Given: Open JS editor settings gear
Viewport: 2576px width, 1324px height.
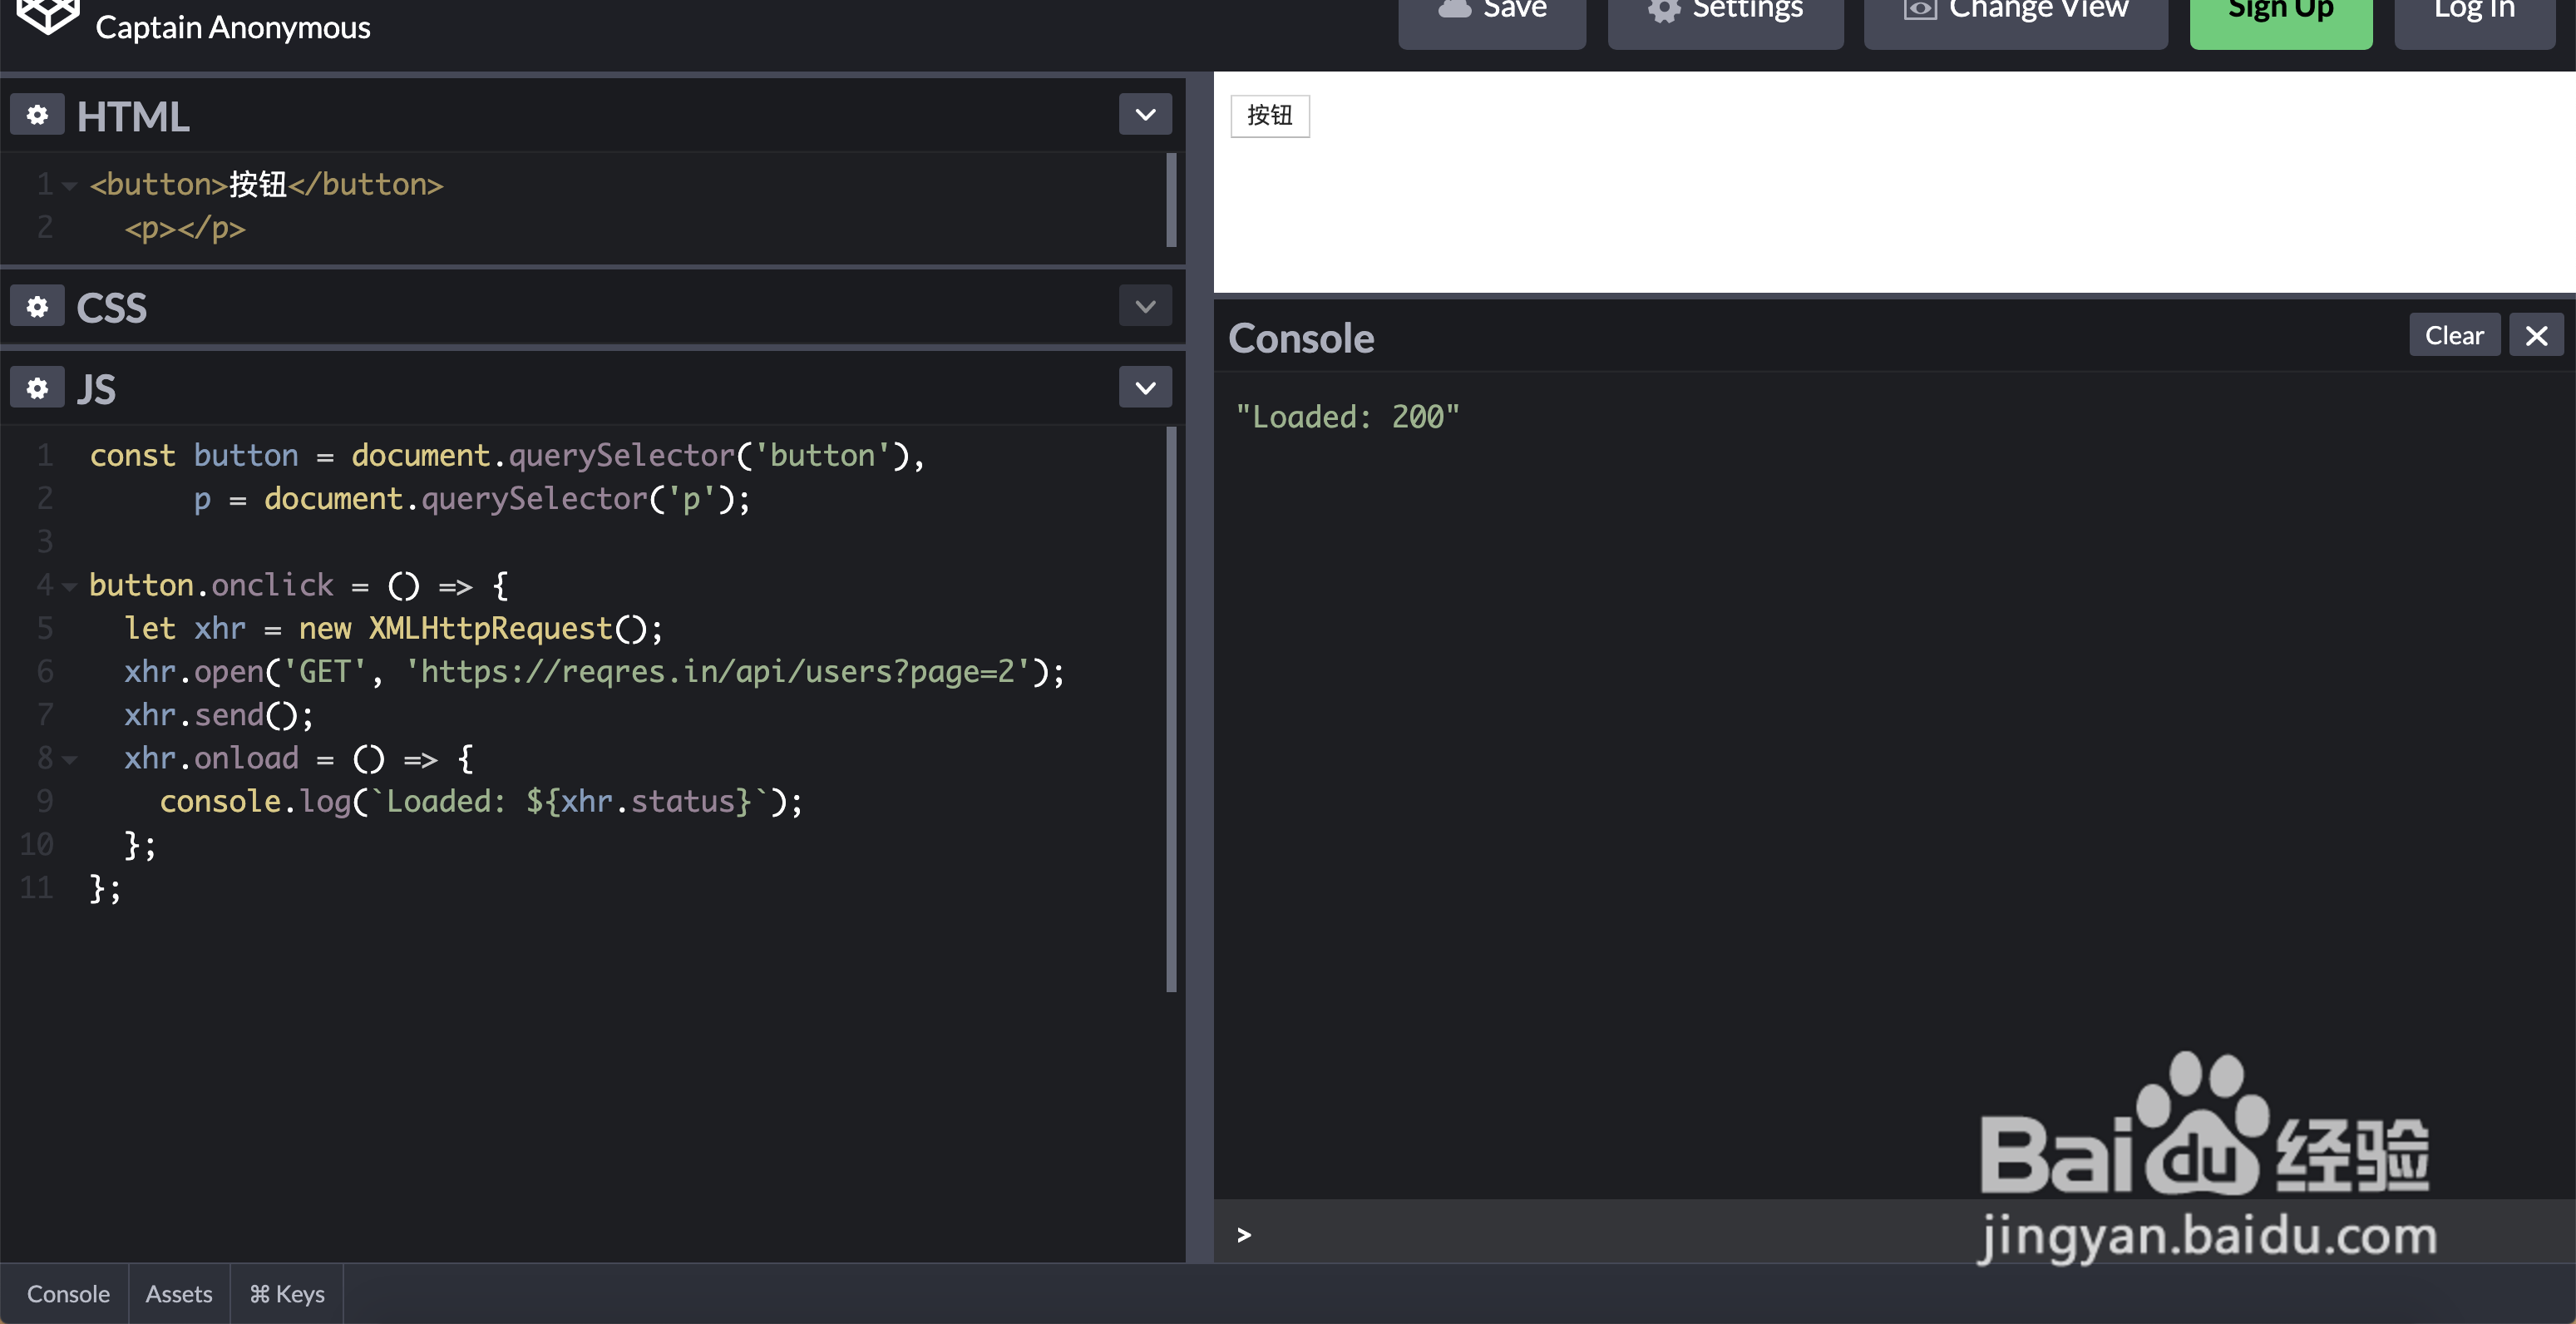Looking at the screenshot, I should [x=37, y=388].
